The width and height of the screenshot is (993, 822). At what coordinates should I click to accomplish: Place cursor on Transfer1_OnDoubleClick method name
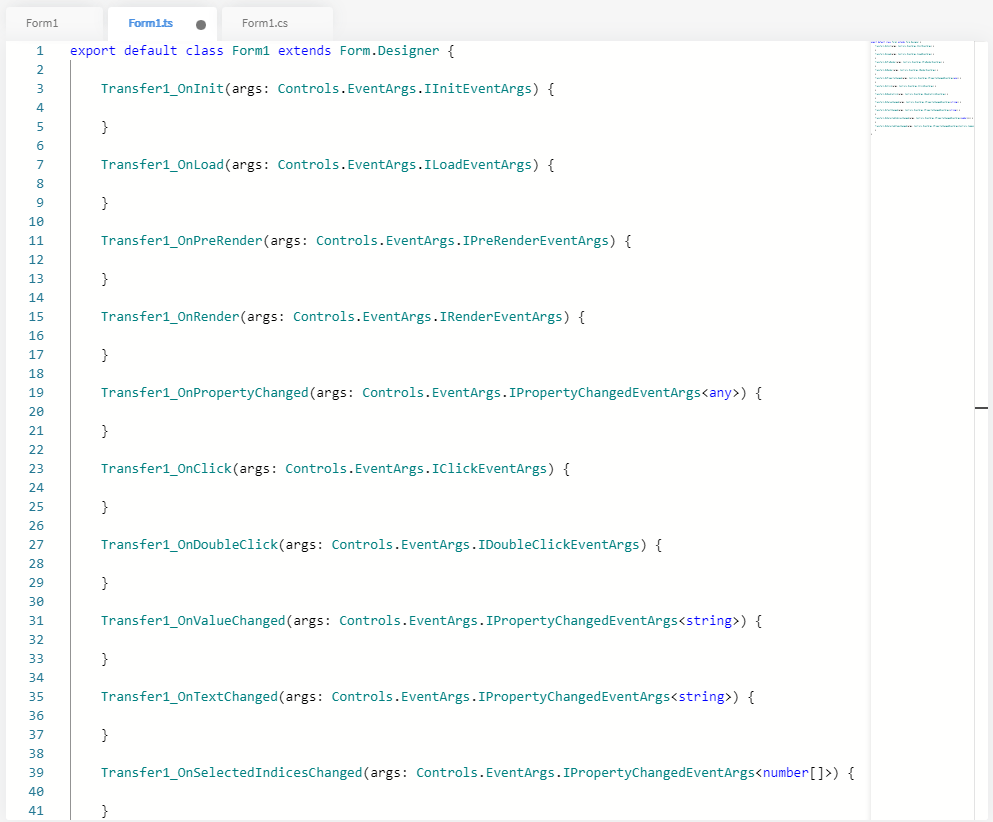pos(189,544)
